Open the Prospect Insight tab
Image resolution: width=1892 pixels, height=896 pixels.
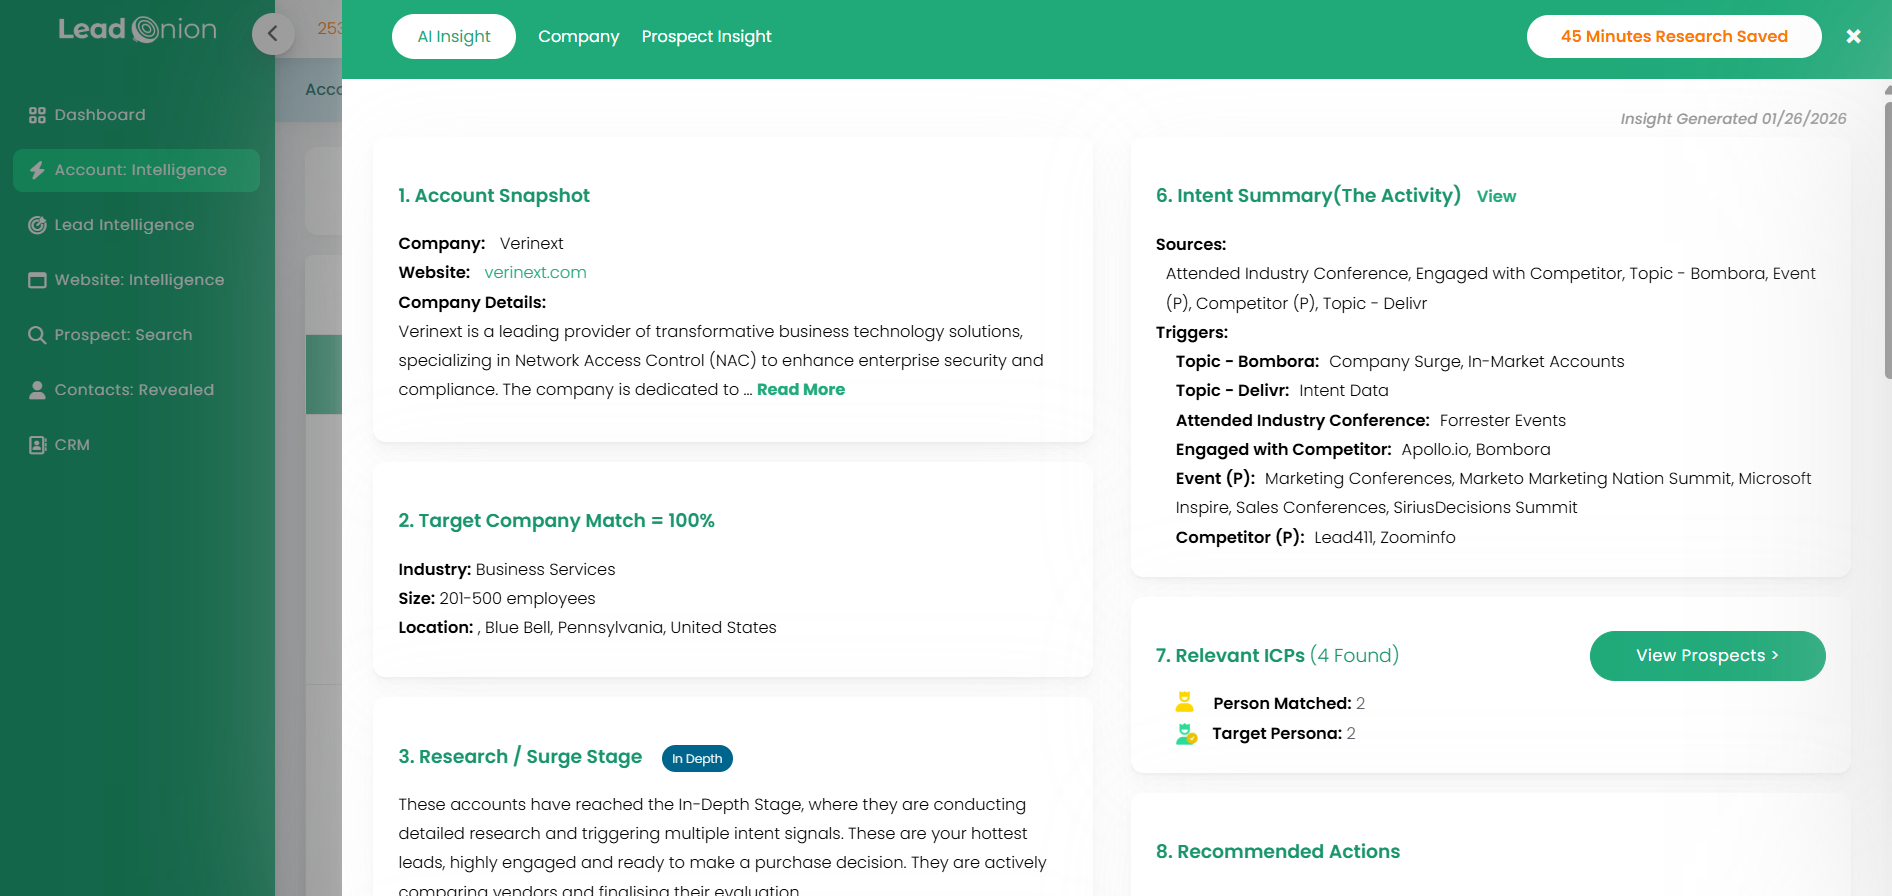tap(706, 37)
